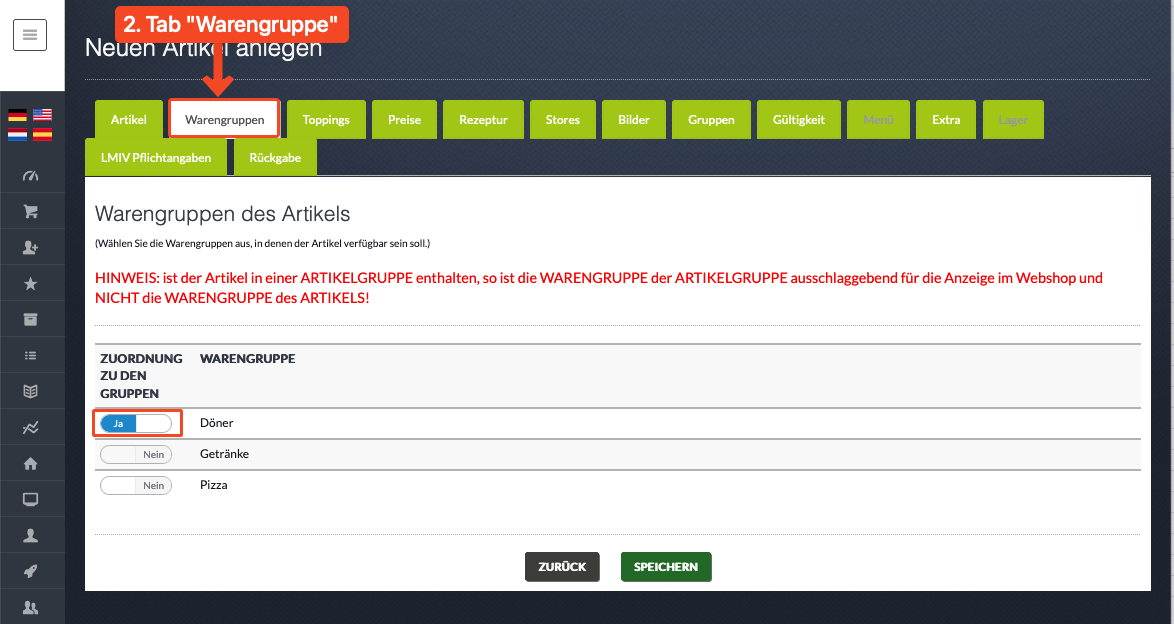The height and width of the screenshot is (624, 1174).
Task: Click the Warengruppen des Artikels heading
Action: tap(222, 214)
